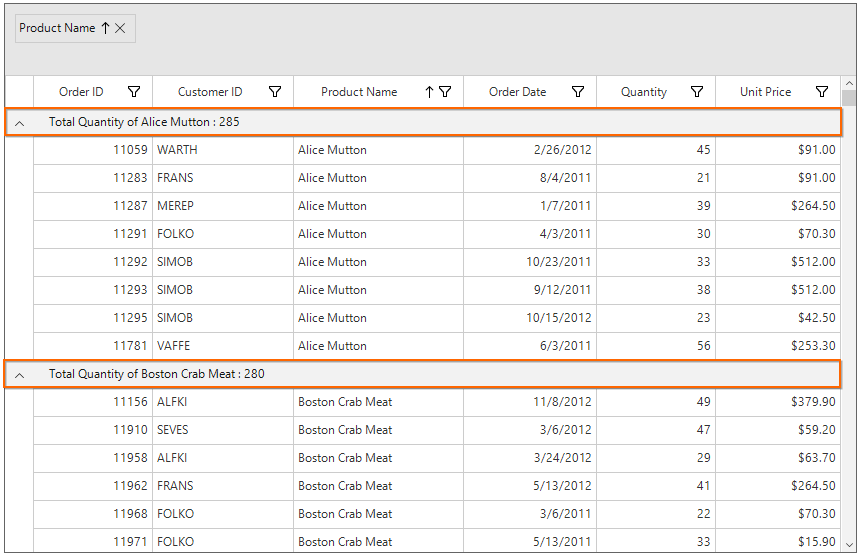The image size is (860, 555).
Task: Select 'Total Quantity of Alice Mutton : 285' caption
Action: pyautogui.click(x=144, y=122)
